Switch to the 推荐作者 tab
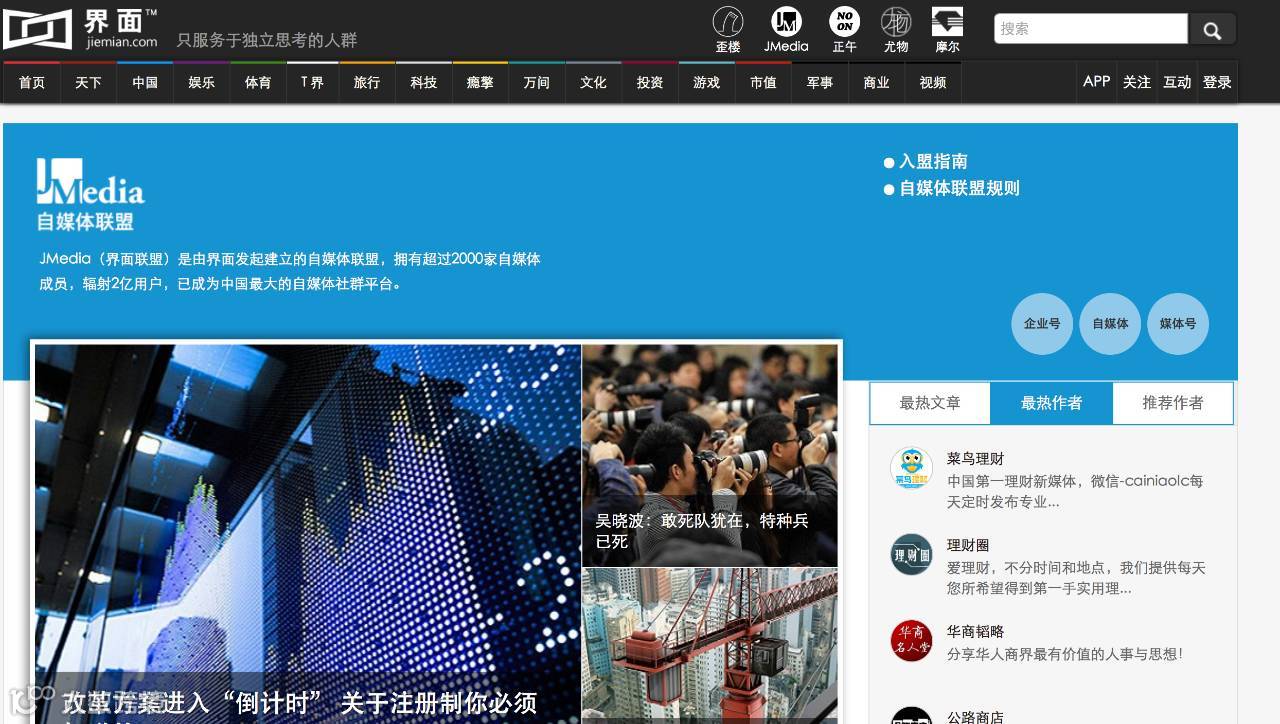Screen dimensions: 1280x724 tap(1173, 403)
